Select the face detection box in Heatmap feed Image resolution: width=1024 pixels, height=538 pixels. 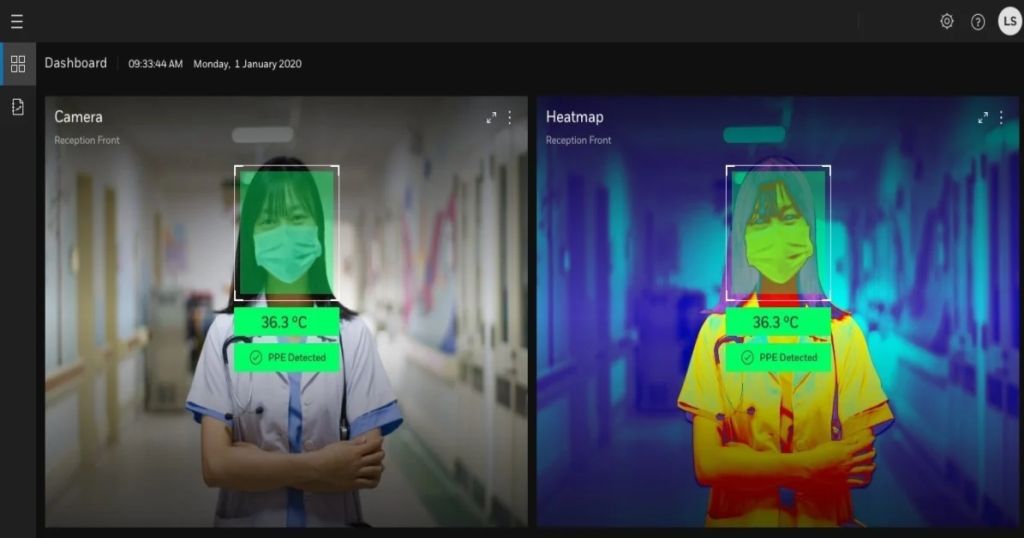pyautogui.click(x=778, y=233)
